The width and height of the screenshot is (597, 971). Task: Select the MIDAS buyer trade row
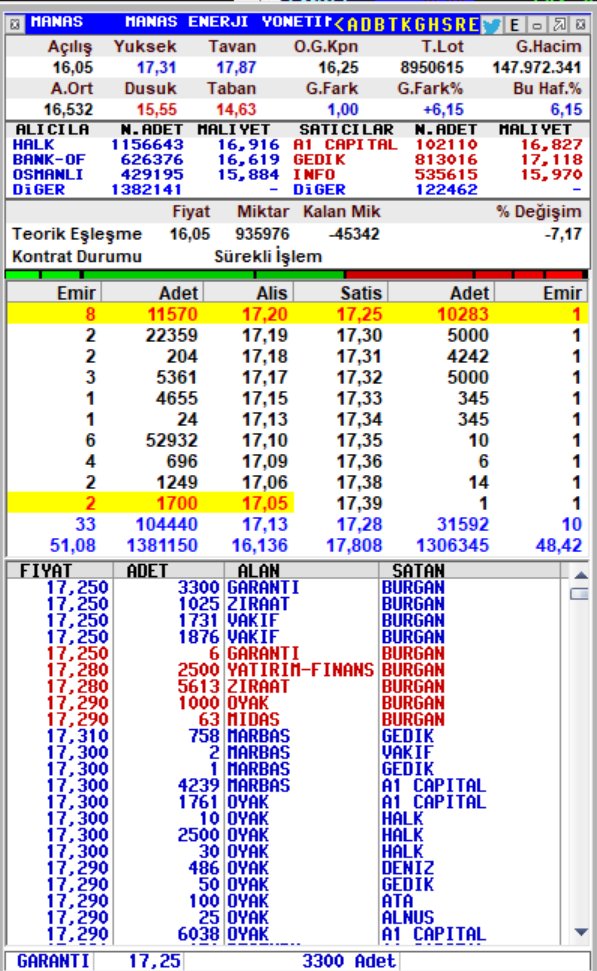click(285, 719)
